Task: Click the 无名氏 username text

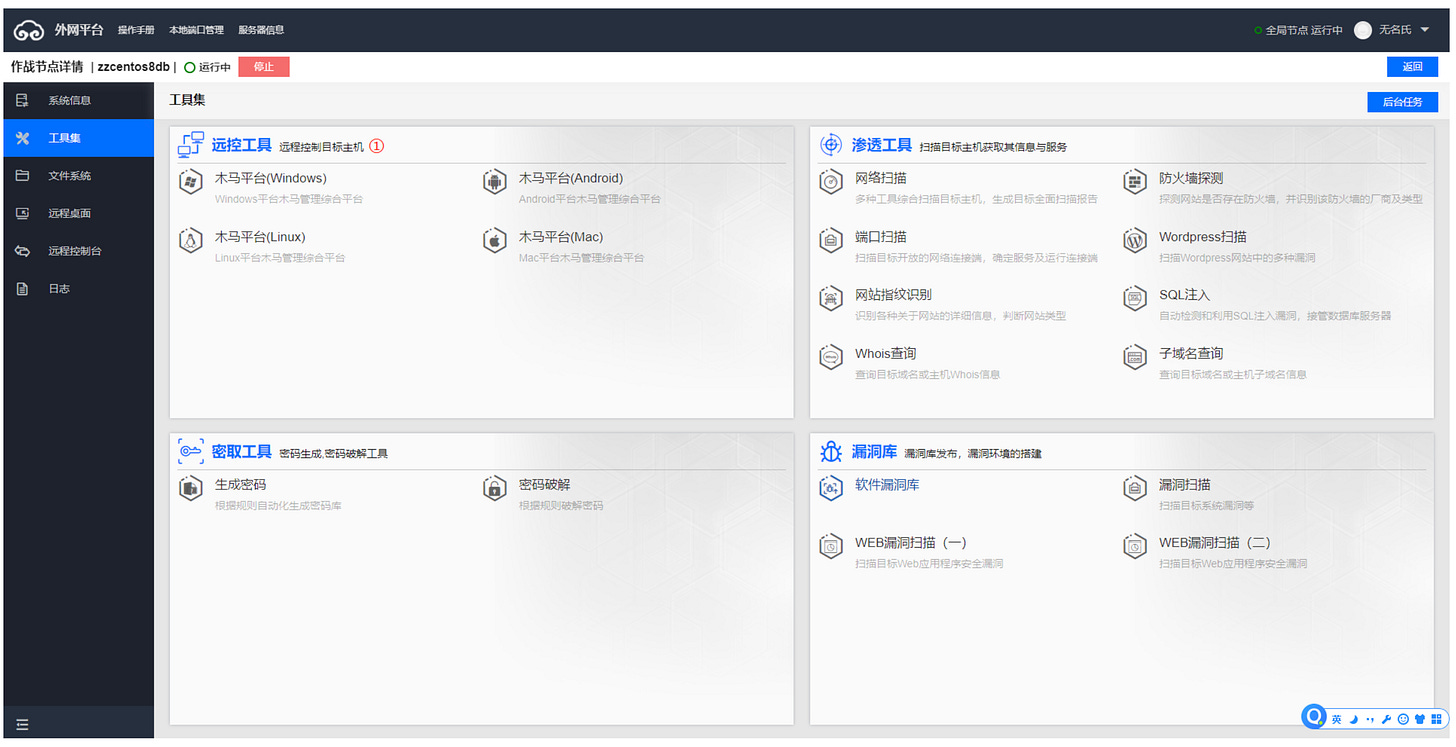Action: tap(1395, 30)
